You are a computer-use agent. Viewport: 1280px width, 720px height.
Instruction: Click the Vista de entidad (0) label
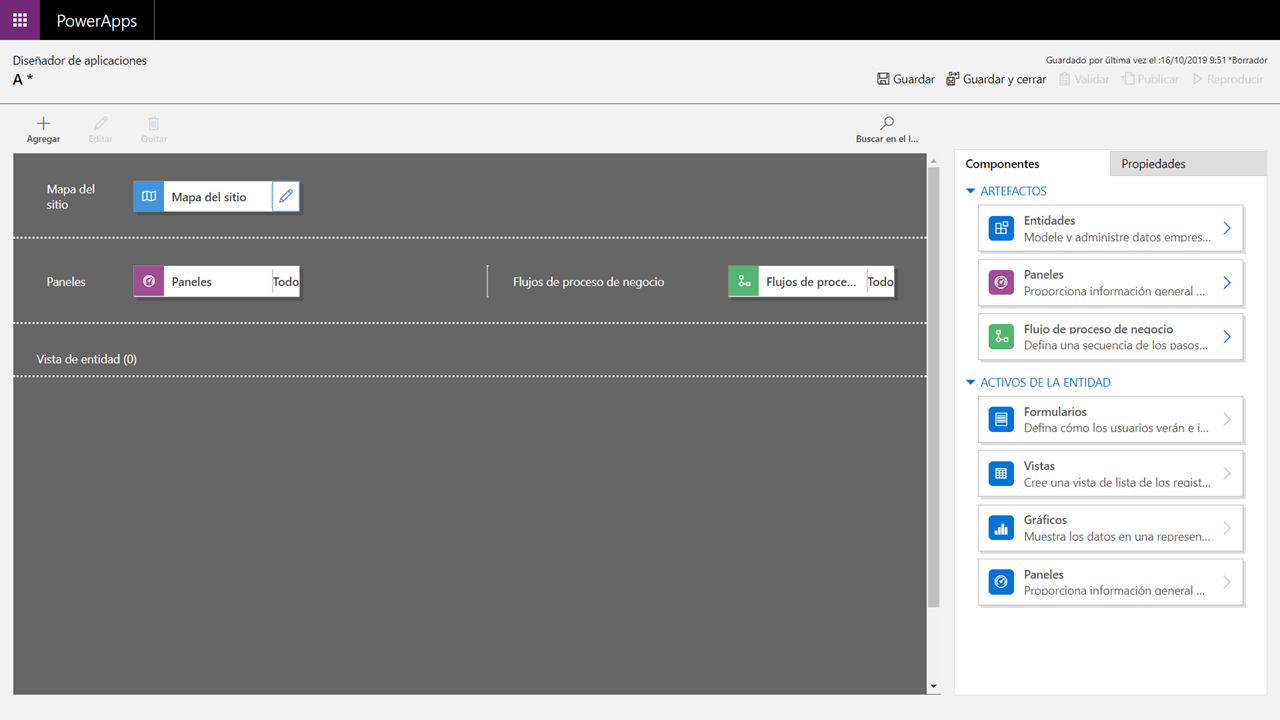tap(87, 359)
